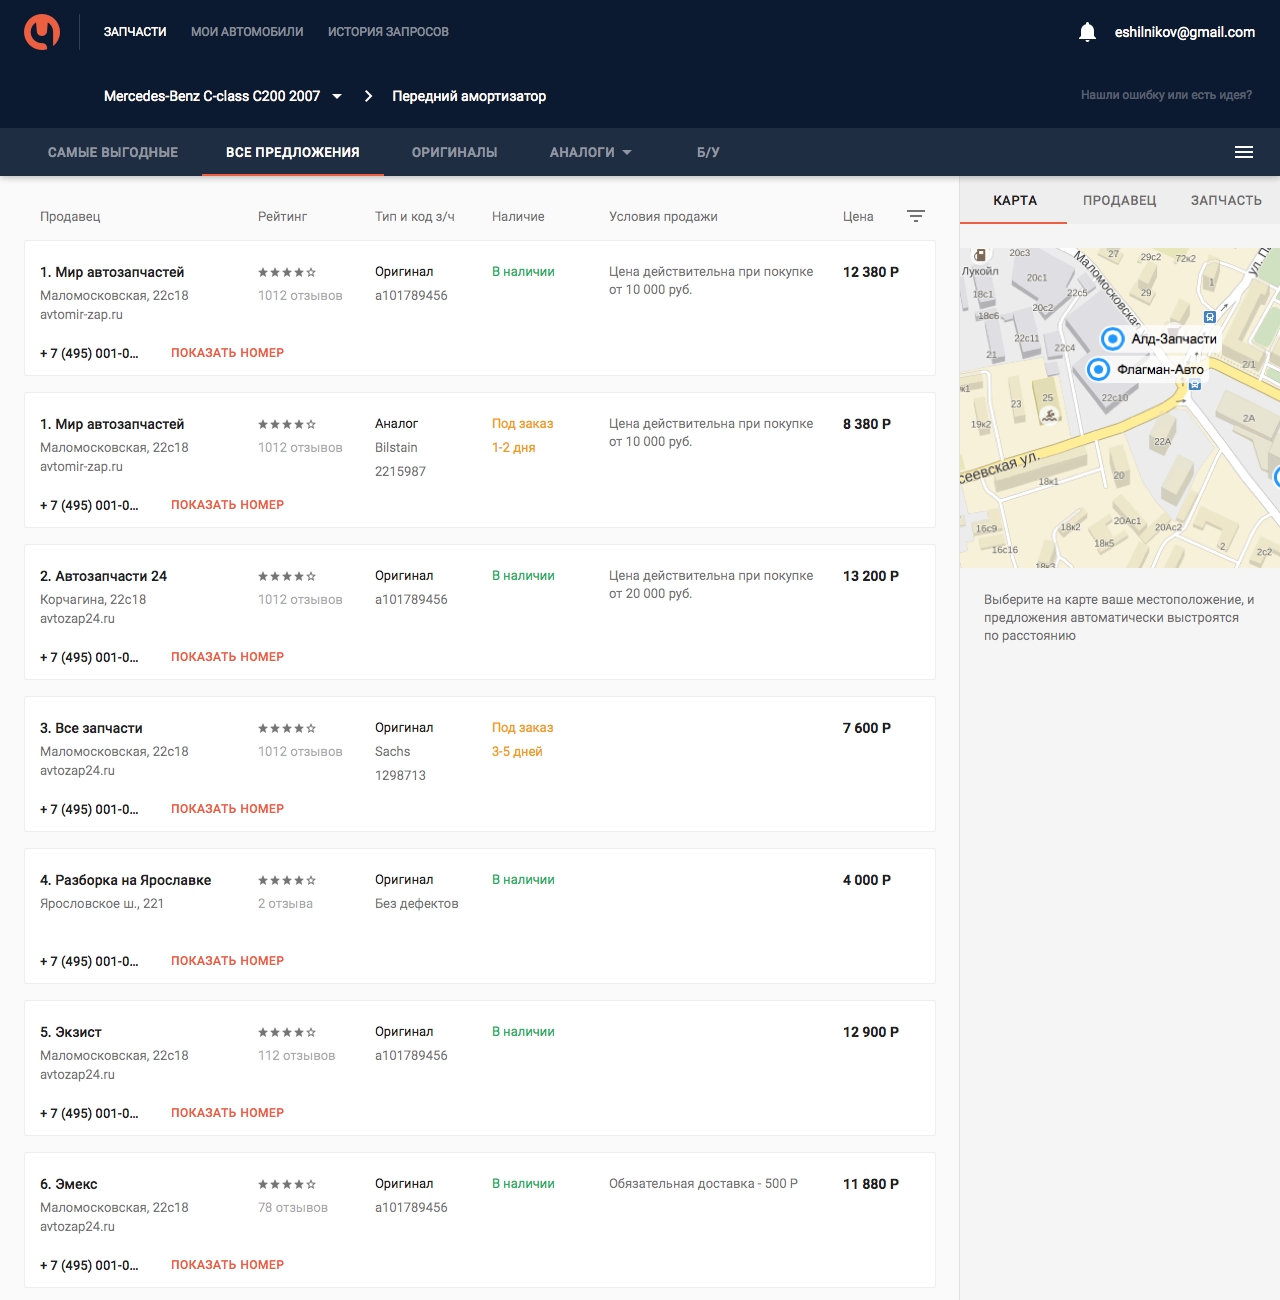This screenshot has height=1300, width=1280.
Task: Click the 13 200 Р price
Action: pyautogui.click(x=871, y=576)
